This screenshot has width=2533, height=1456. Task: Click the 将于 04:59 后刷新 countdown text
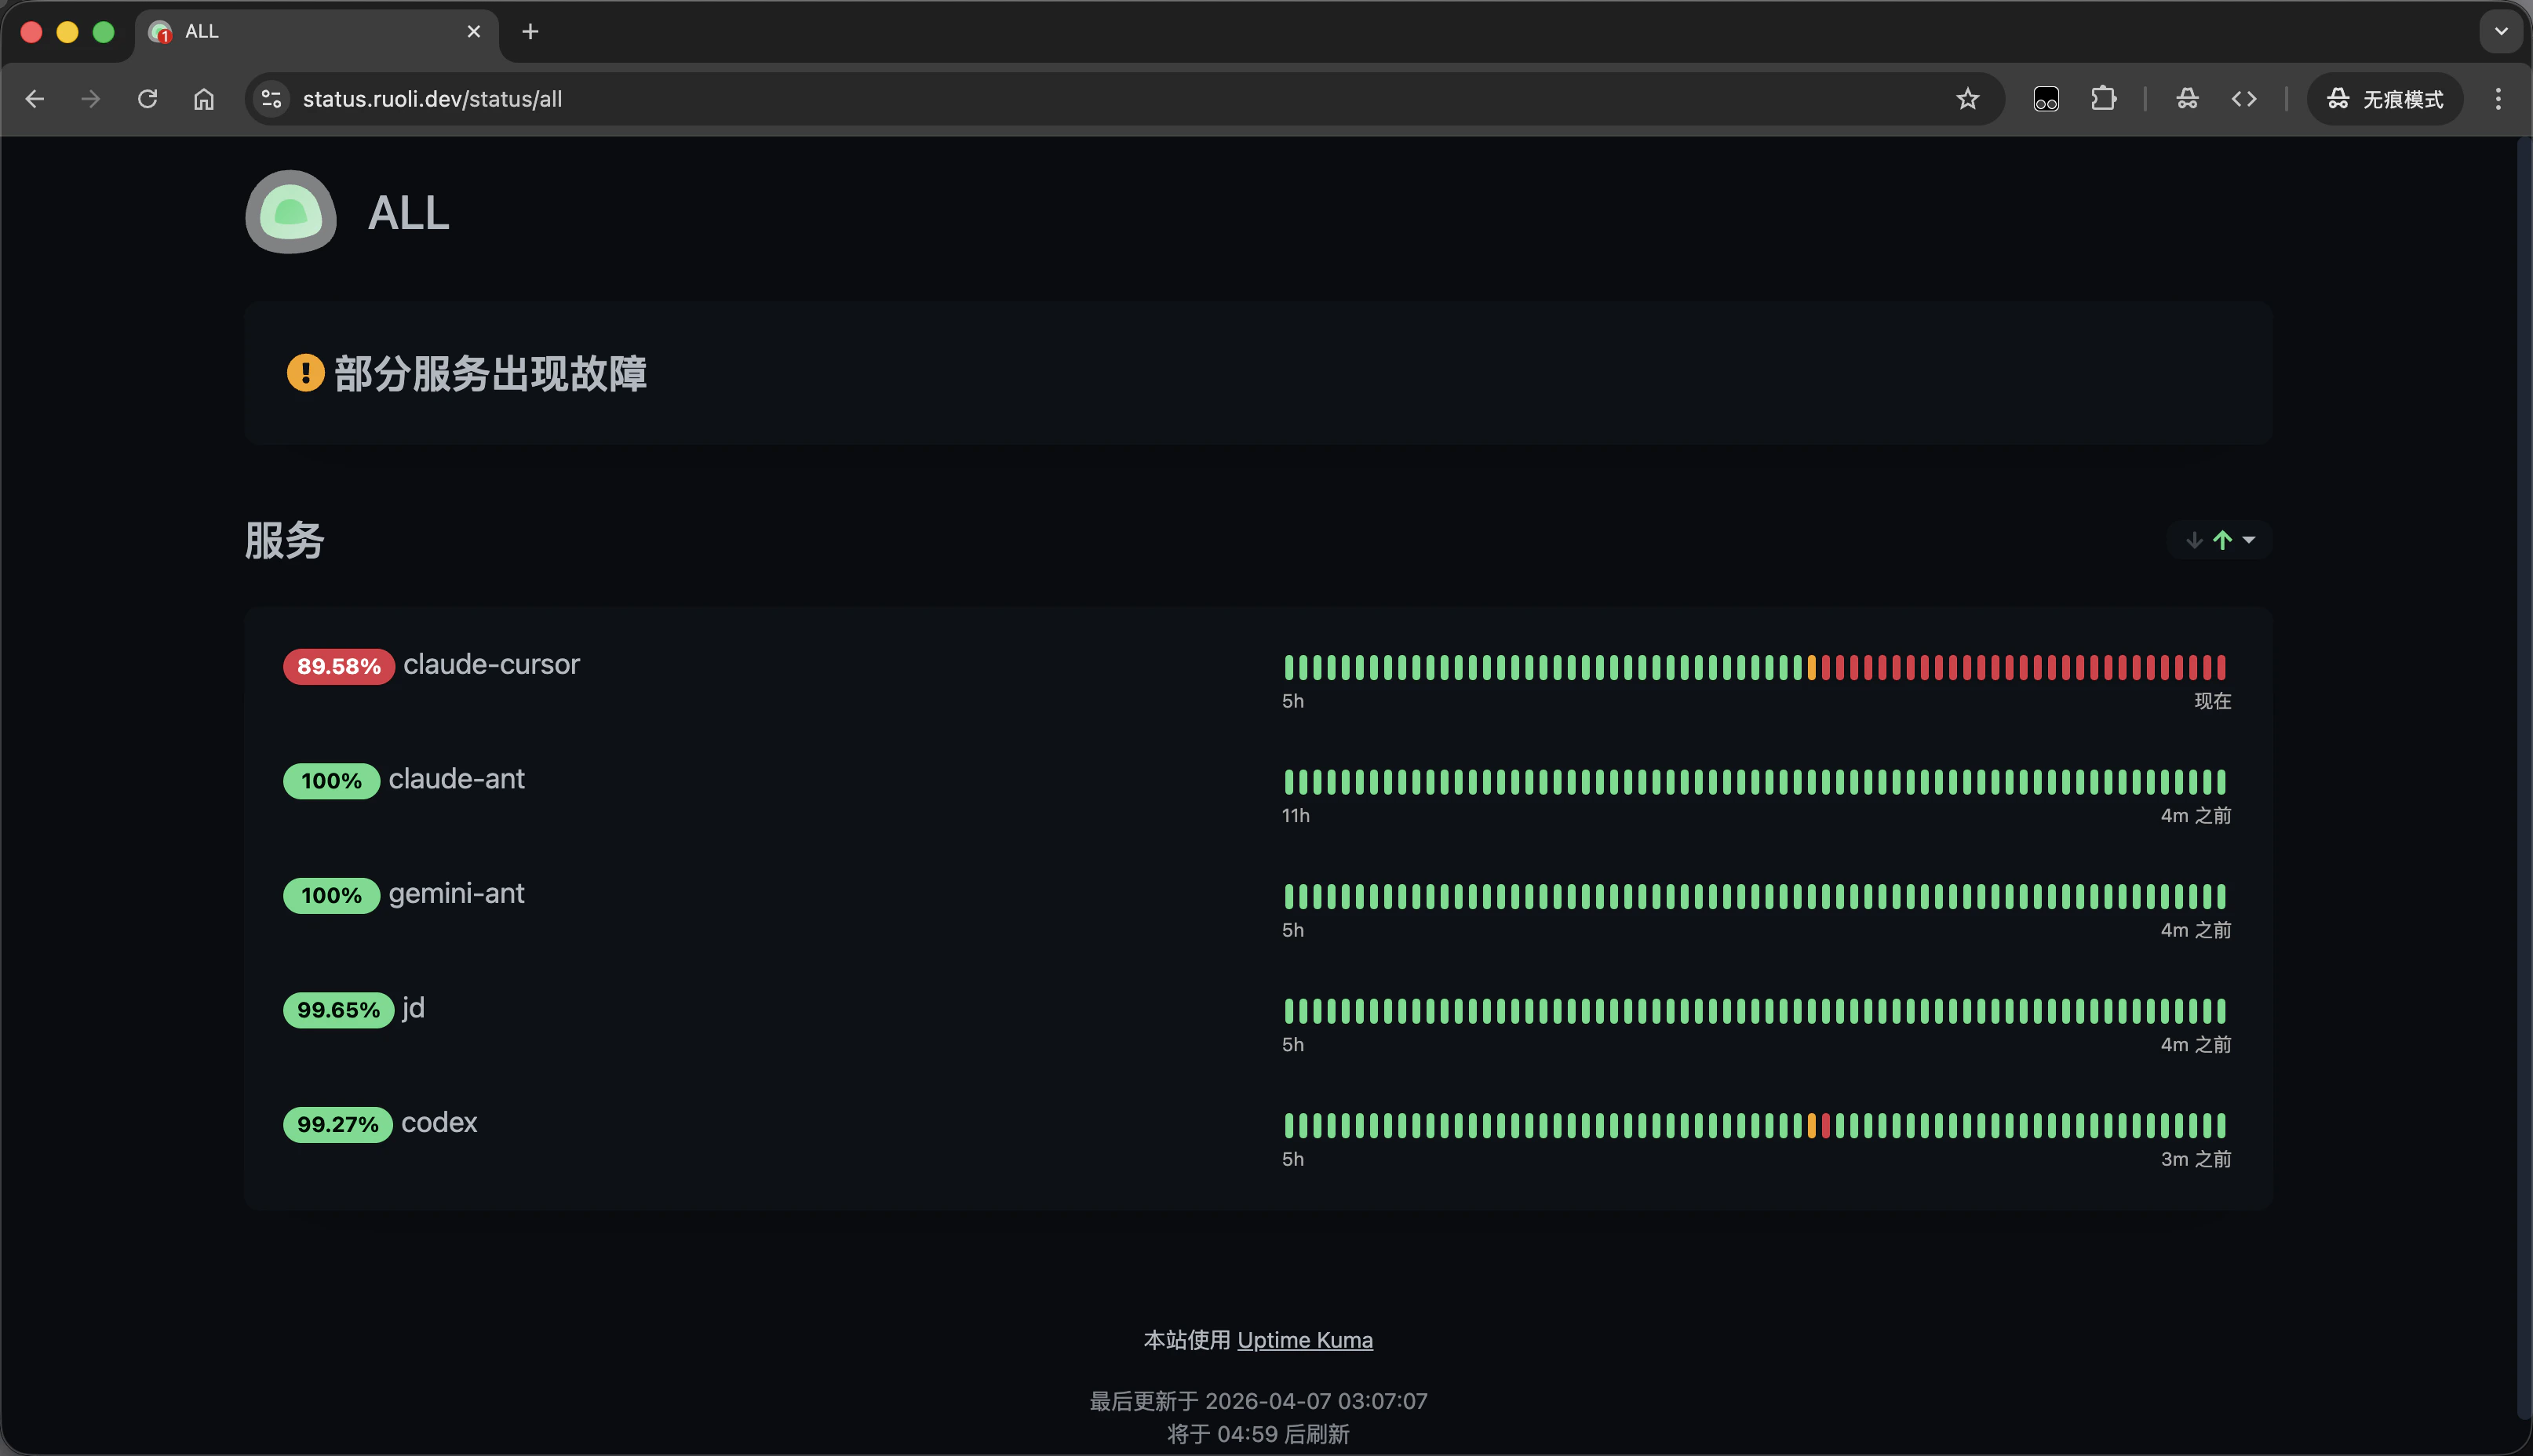click(1258, 1434)
